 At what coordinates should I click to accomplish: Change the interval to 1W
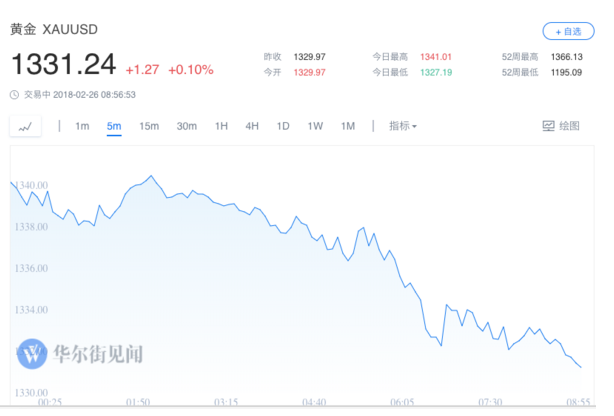[x=315, y=126]
